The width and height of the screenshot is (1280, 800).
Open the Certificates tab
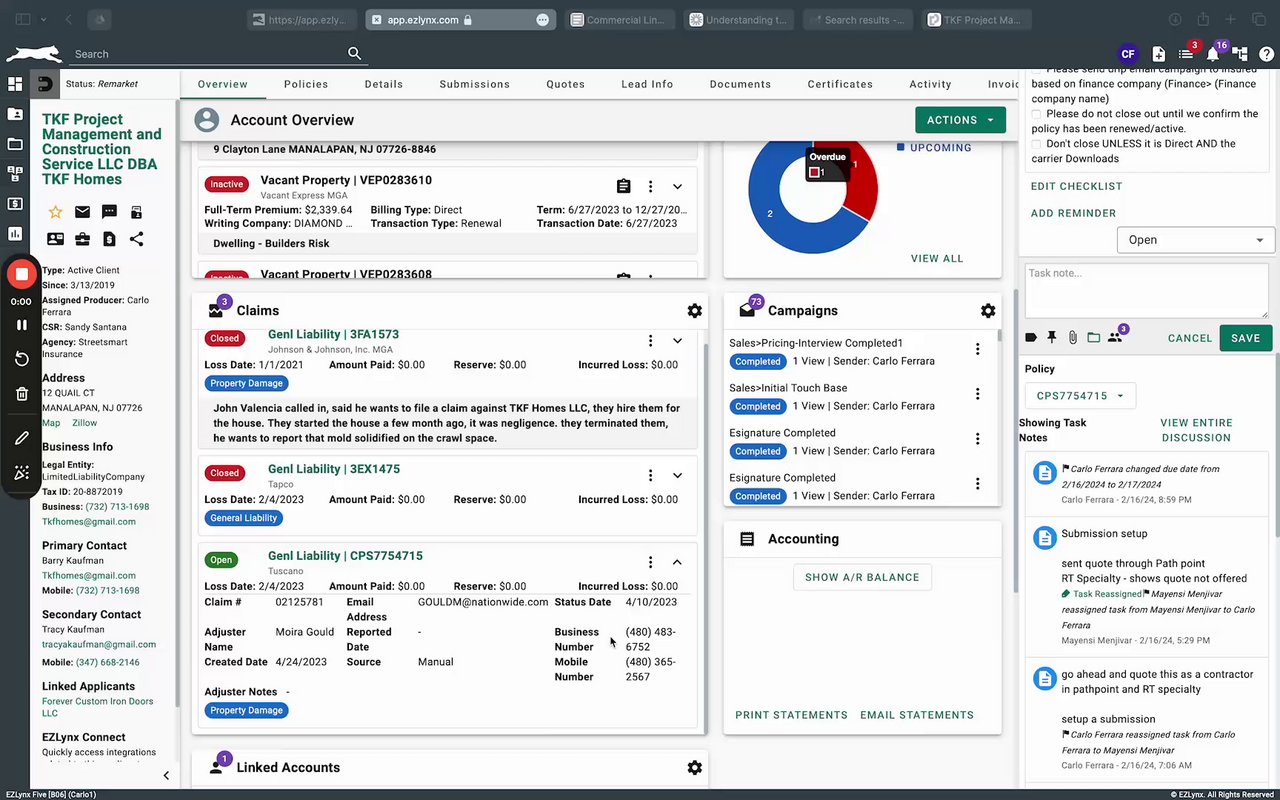click(840, 84)
